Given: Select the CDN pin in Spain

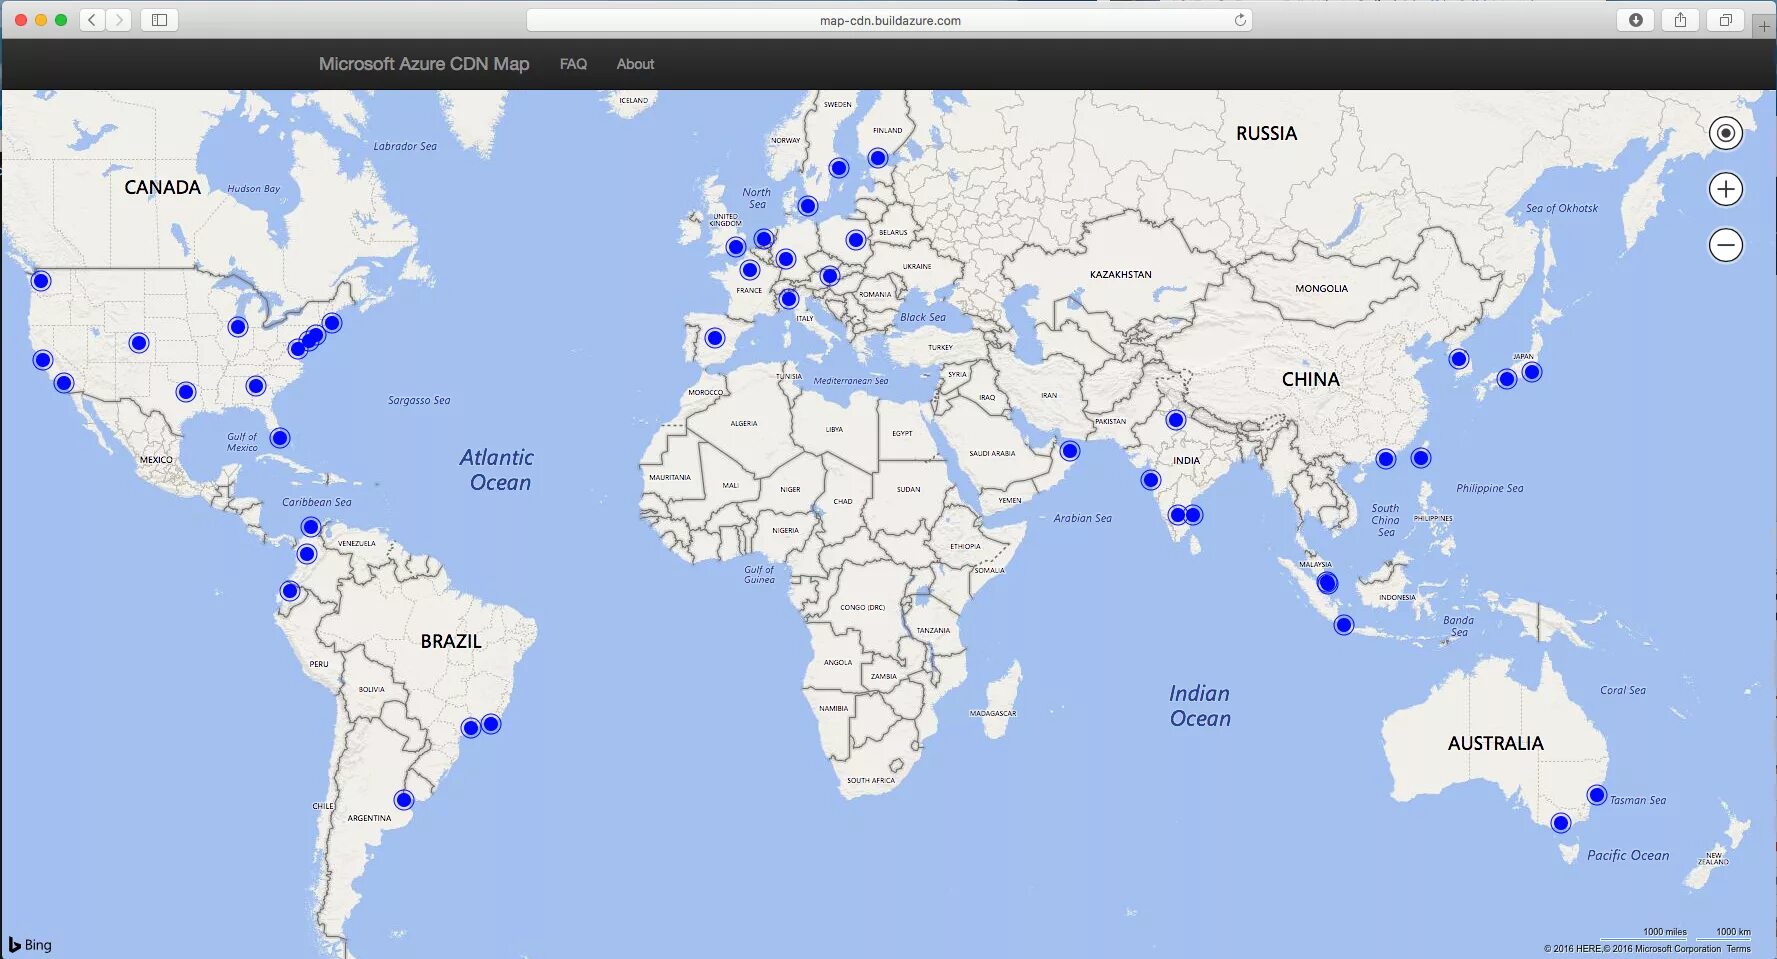Looking at the screenshot, I should [x=715, y=338].
